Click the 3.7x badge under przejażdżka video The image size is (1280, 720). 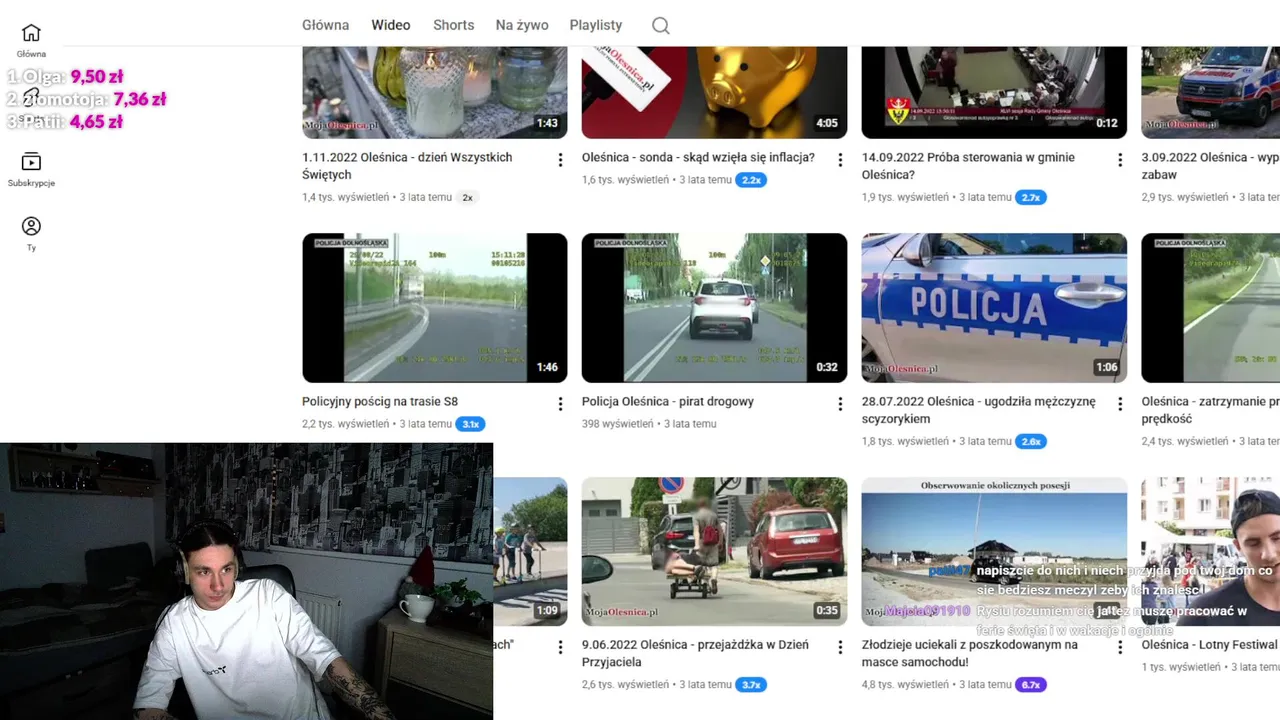click(751, 685)
